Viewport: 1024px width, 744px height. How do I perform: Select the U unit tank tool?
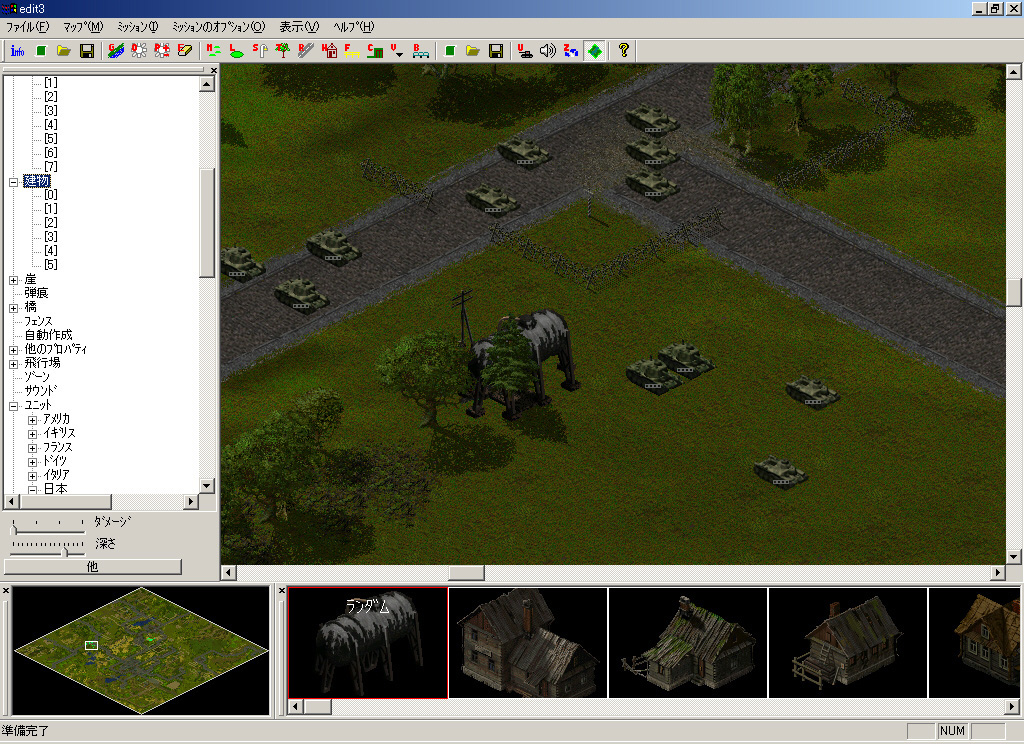(x=525, y=51)
